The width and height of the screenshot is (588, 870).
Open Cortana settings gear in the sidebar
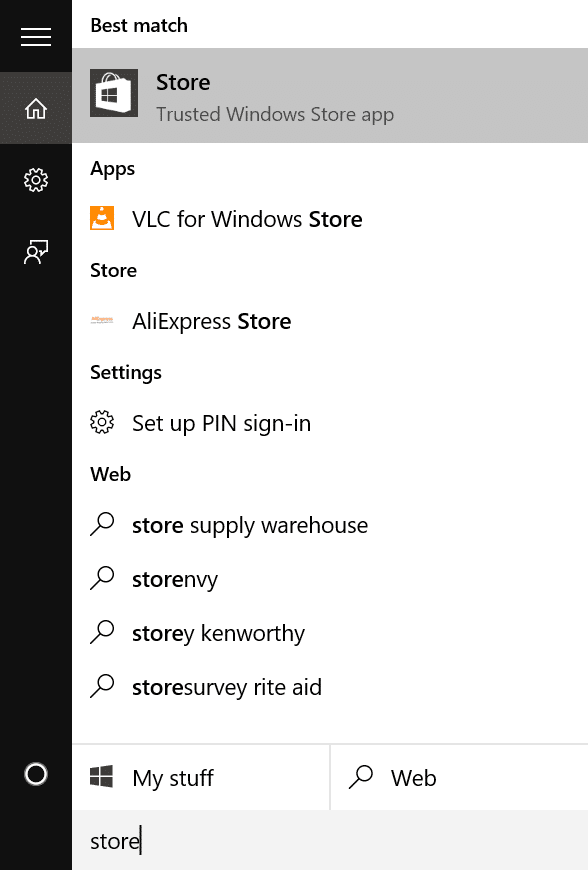pyautogui.click(x=36, y=180)
